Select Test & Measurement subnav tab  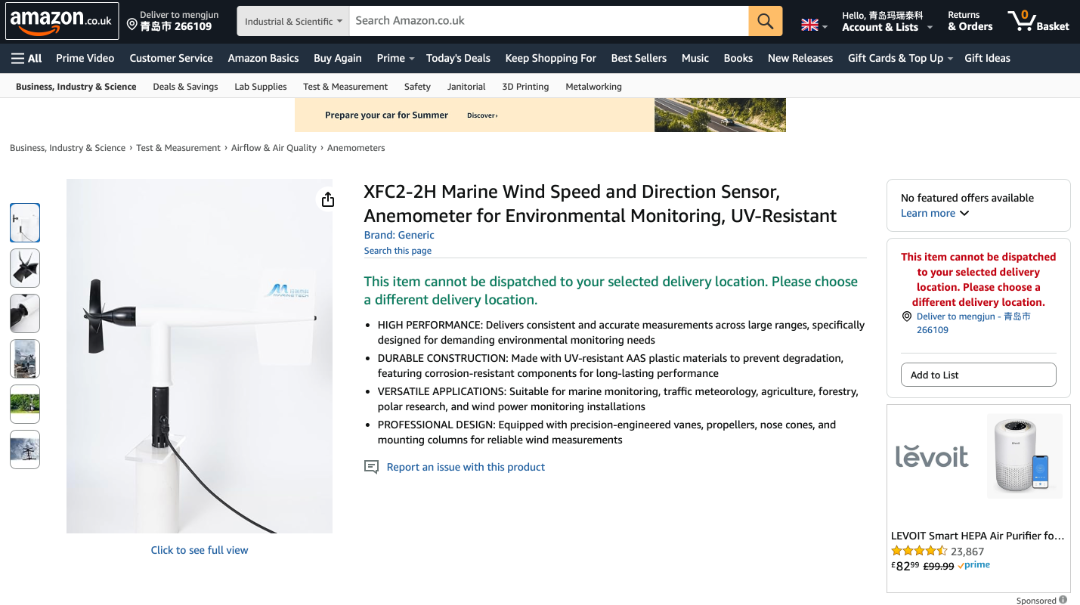click(345, 87)
